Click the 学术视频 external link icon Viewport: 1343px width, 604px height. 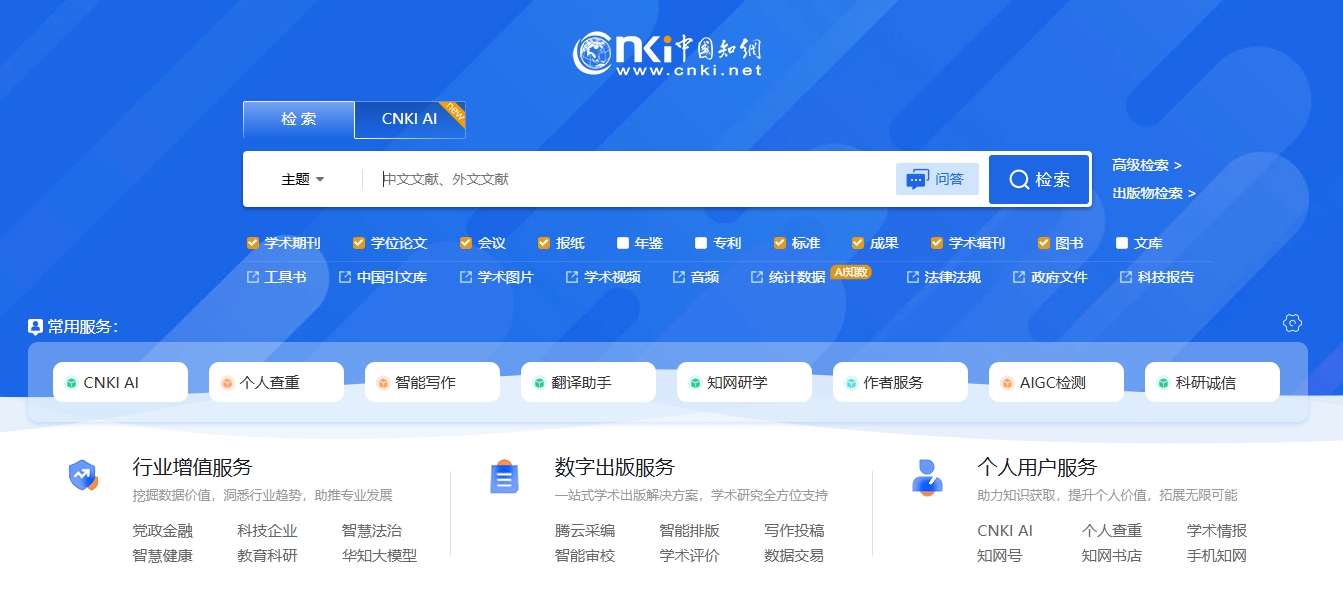[572, 277]
